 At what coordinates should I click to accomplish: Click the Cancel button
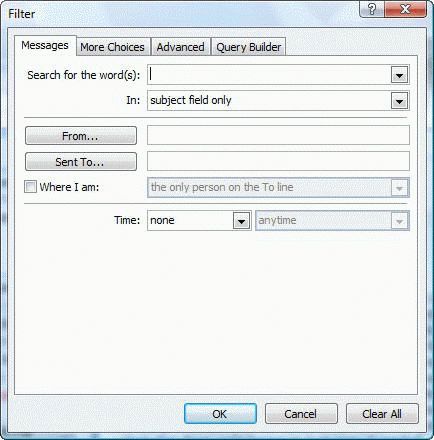click(301, 414)
